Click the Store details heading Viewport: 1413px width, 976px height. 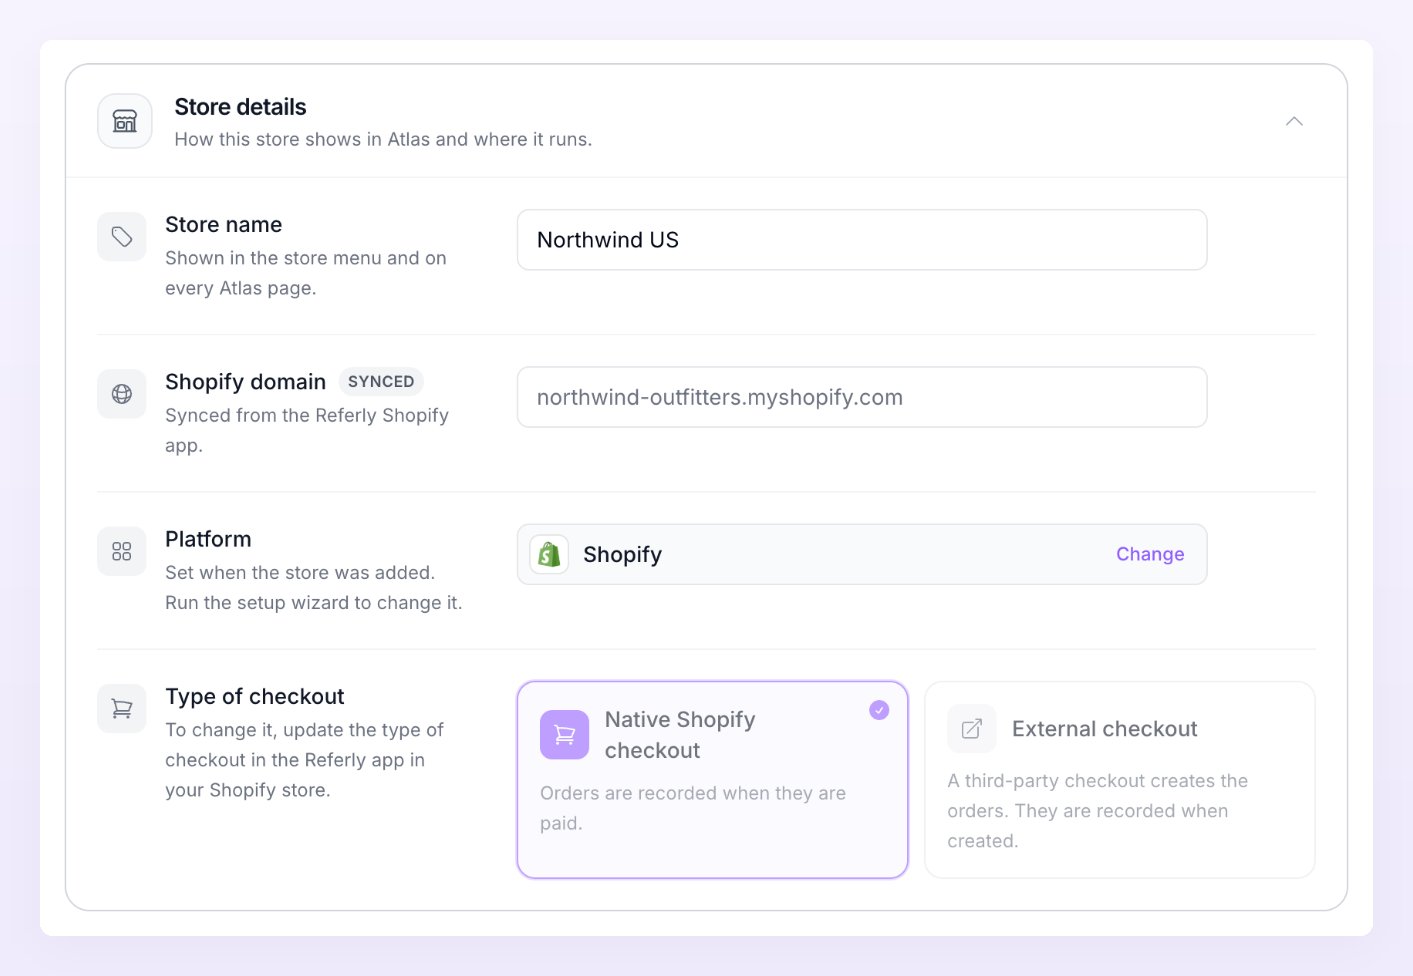[240, 107]
